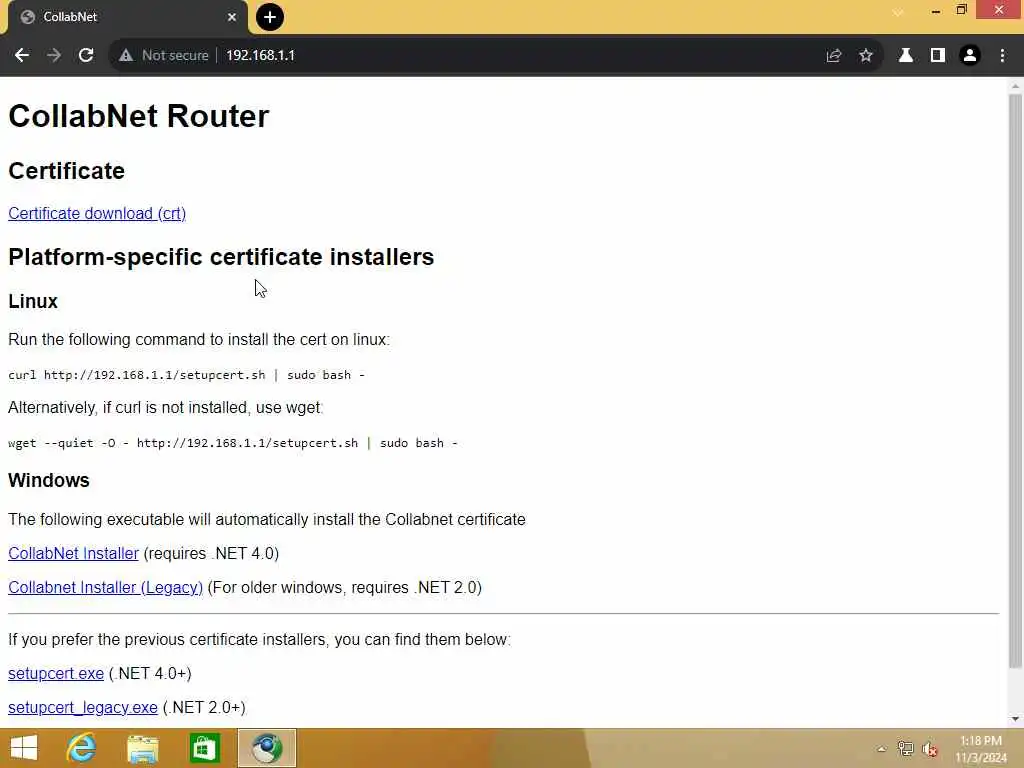This screenshot has width=1024, height=768.
Task: Open File Explorer from the taskbar
Action: [142, 748]
